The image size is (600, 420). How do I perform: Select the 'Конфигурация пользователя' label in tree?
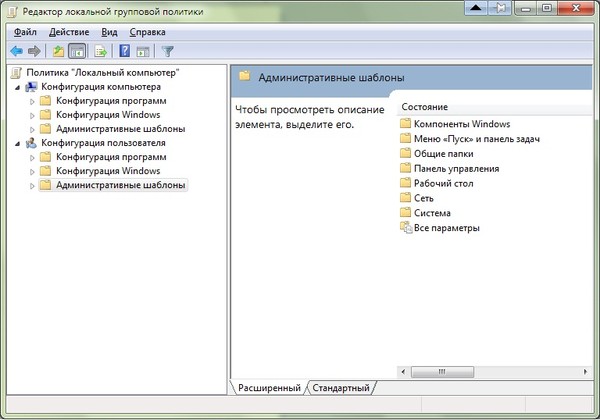click(x=103, y=143)
